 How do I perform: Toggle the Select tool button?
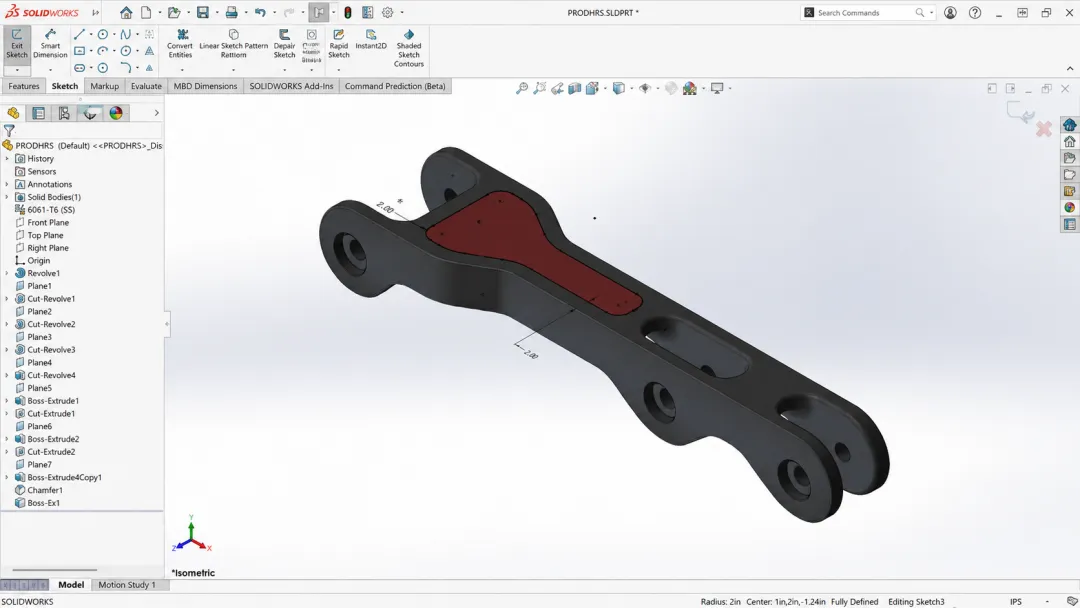click(x=319, y=12)
